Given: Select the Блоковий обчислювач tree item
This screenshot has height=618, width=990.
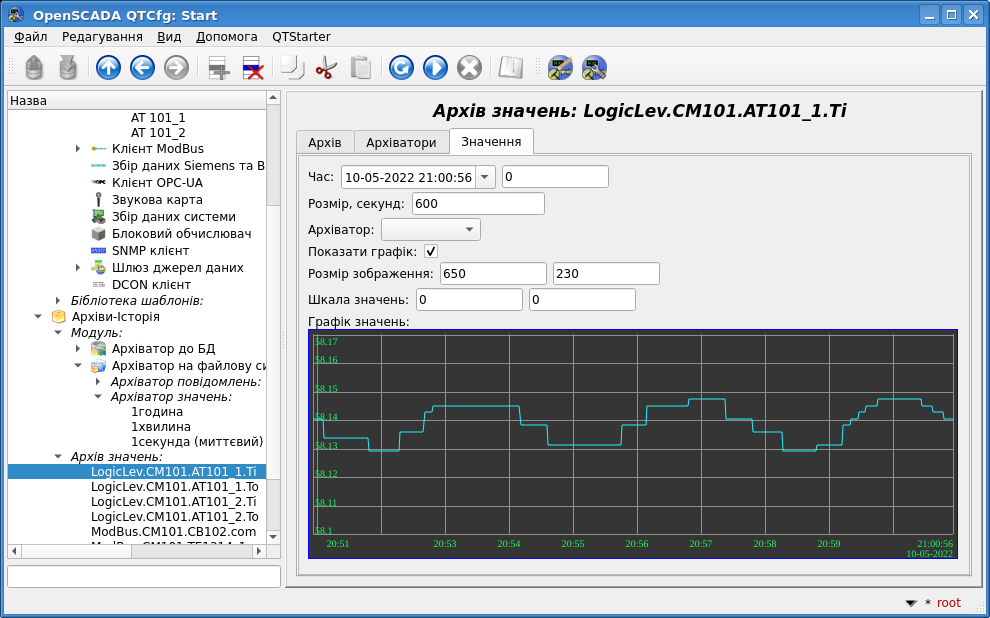Looking at the screenshot, I should (x=181, y=234).
